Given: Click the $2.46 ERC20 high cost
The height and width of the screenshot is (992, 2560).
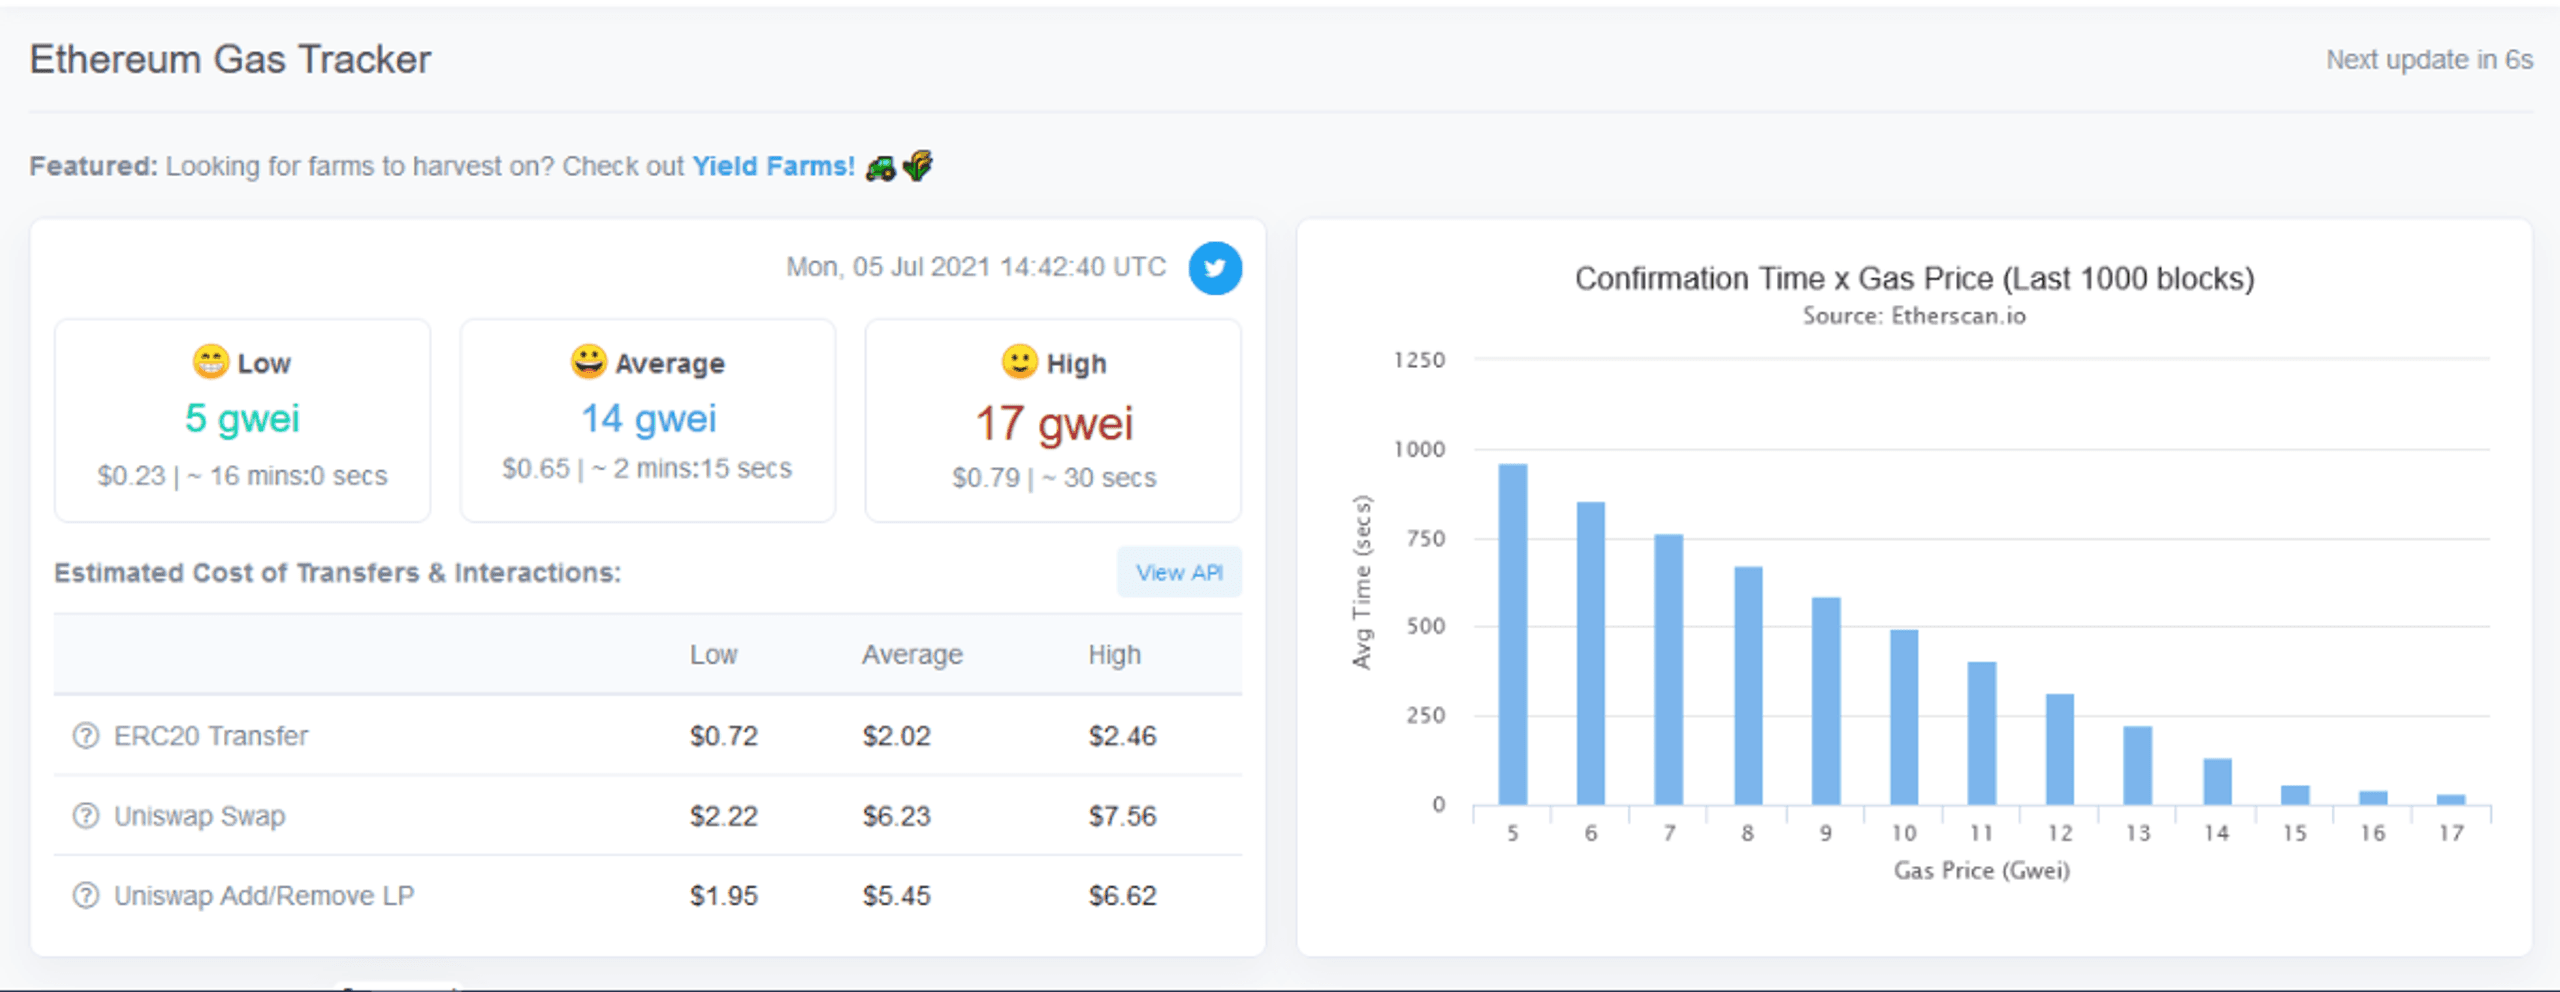Looking at the screenshot, I should 1122,736.
